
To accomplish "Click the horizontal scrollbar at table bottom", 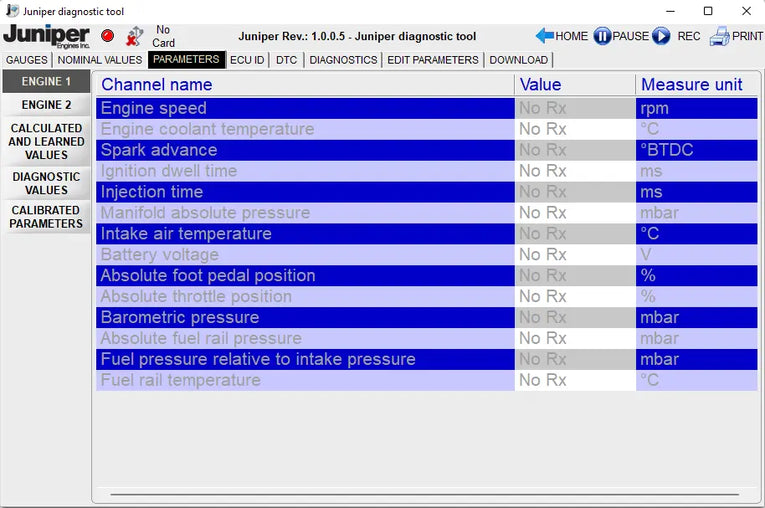I will 424,494.
